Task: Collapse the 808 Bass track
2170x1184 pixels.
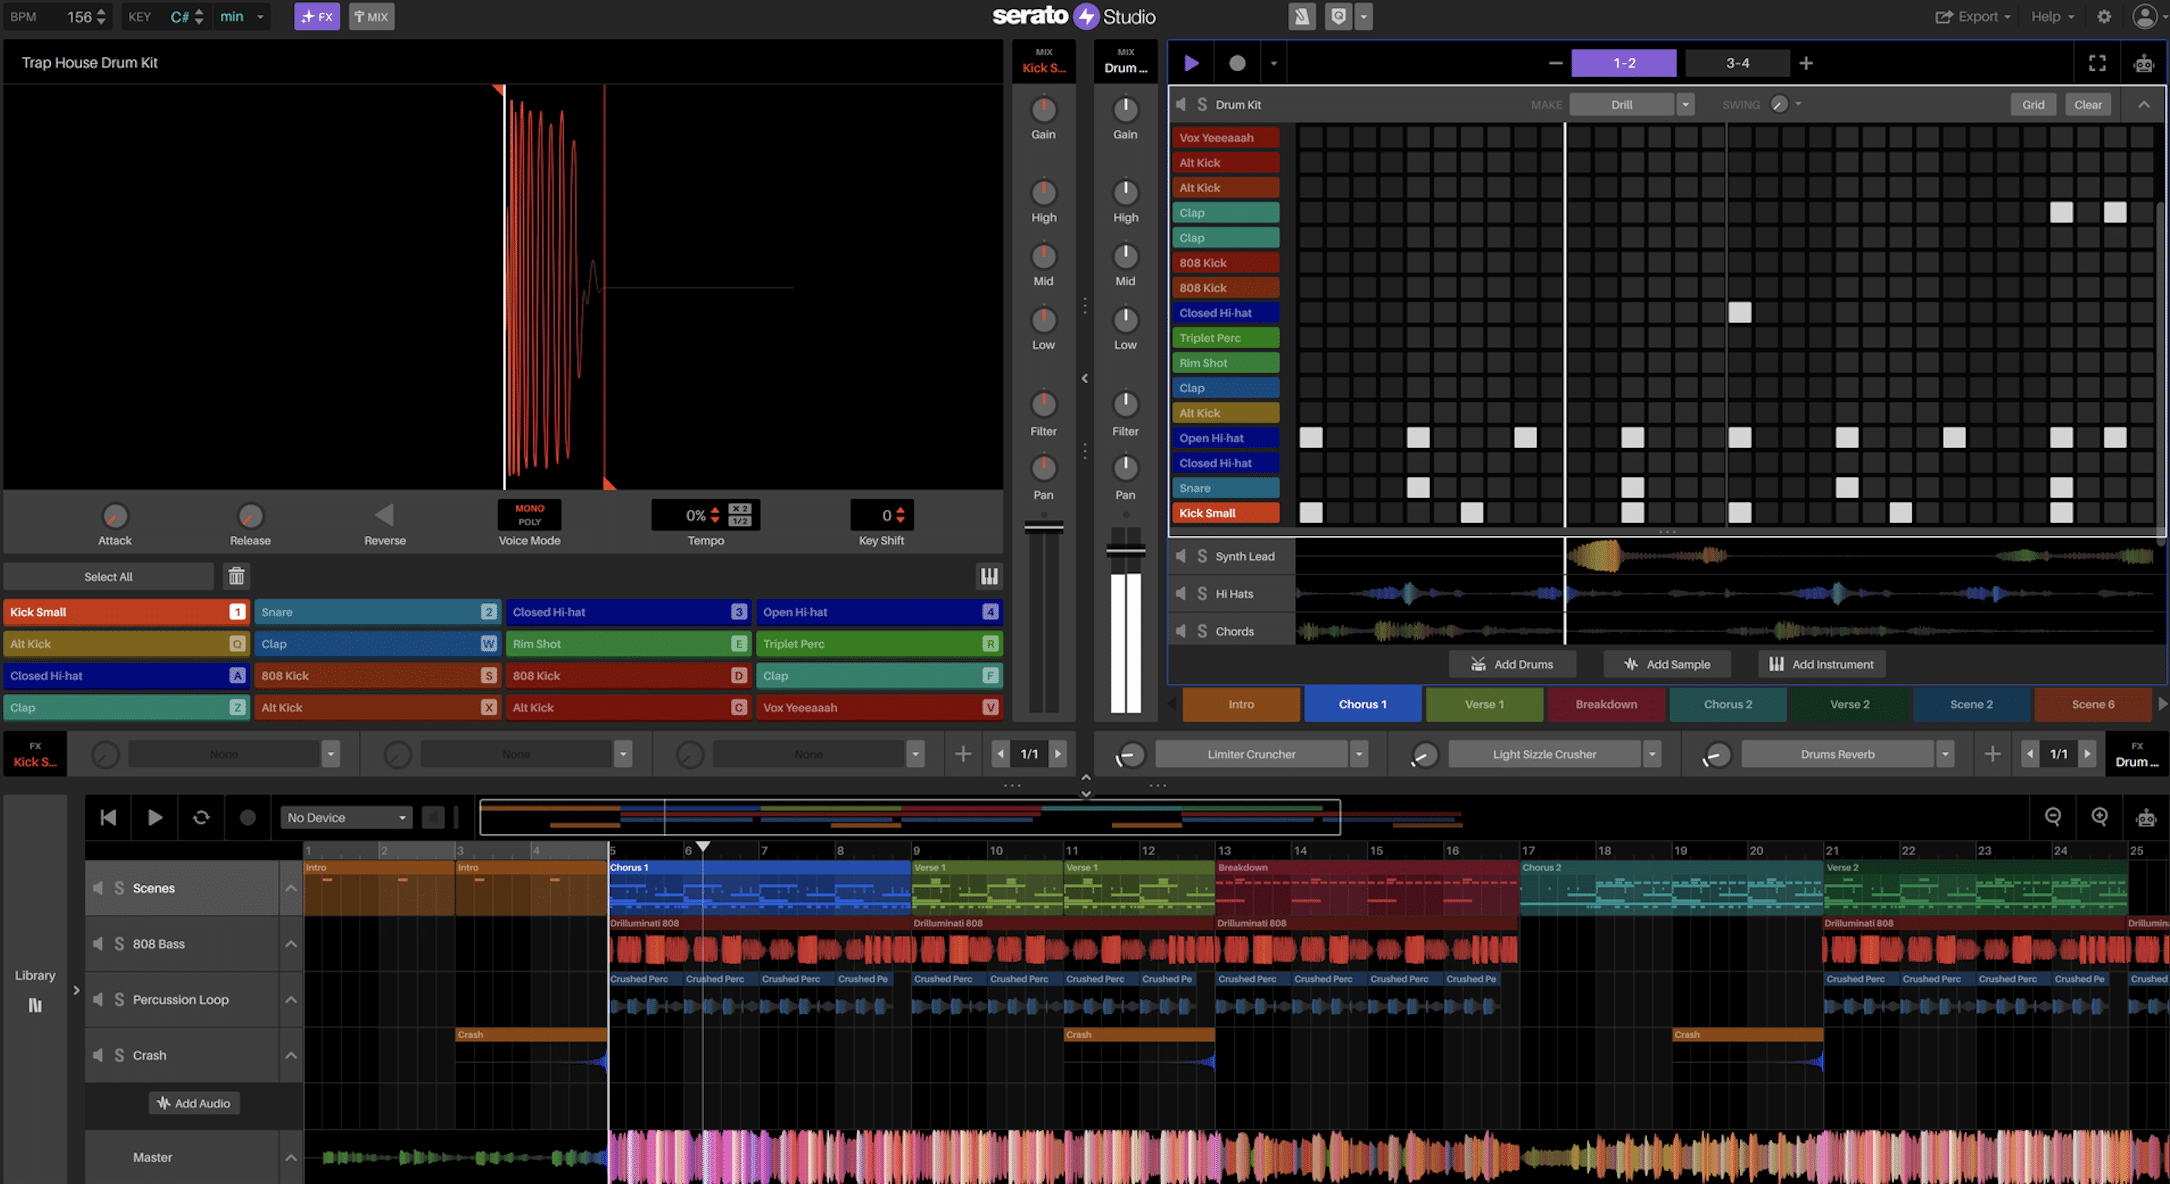Action: point(291,944)
